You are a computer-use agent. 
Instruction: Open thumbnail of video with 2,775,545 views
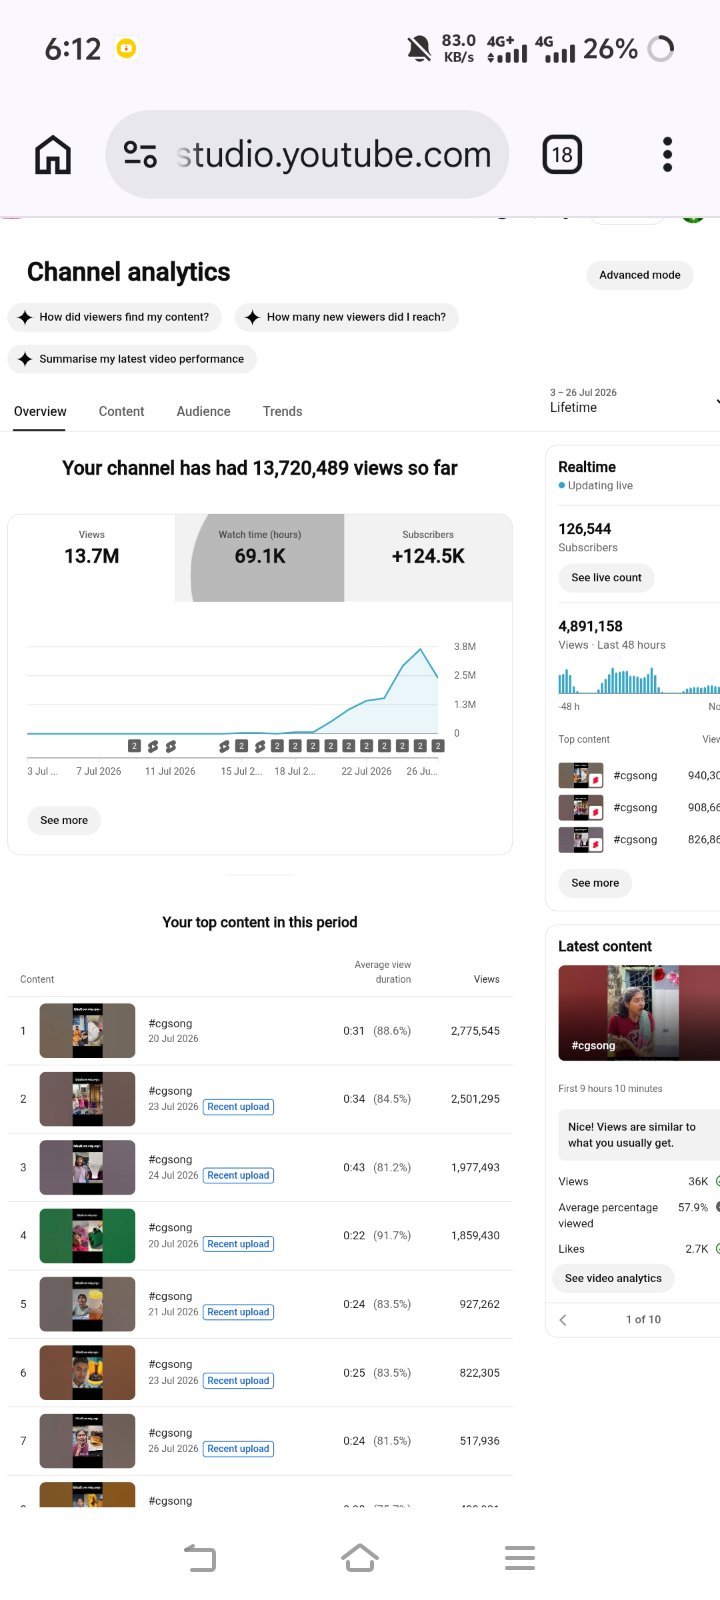tap(87, 1031)
